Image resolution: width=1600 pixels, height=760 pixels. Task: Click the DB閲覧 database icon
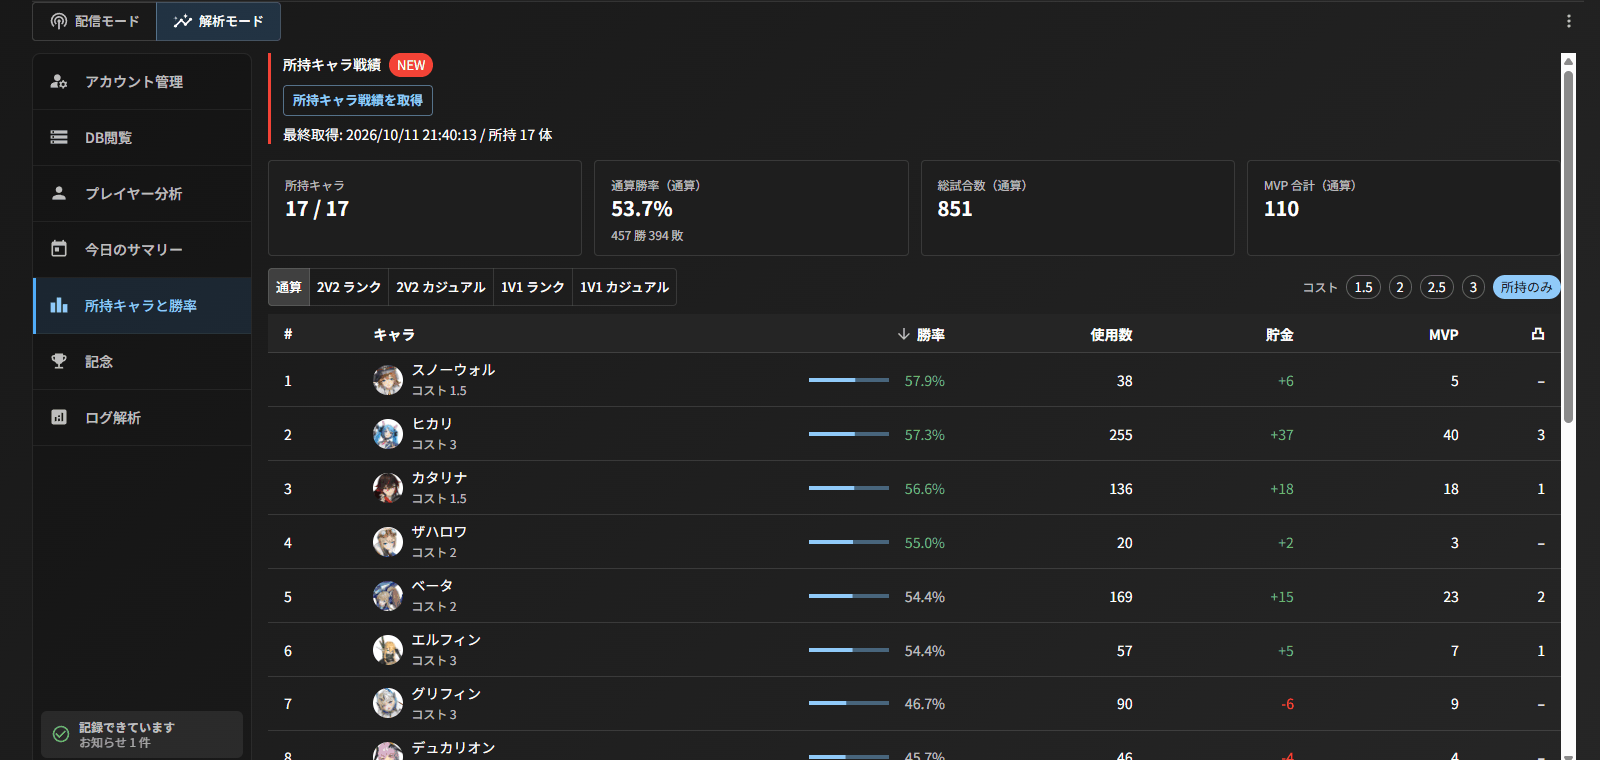point(59,137)
